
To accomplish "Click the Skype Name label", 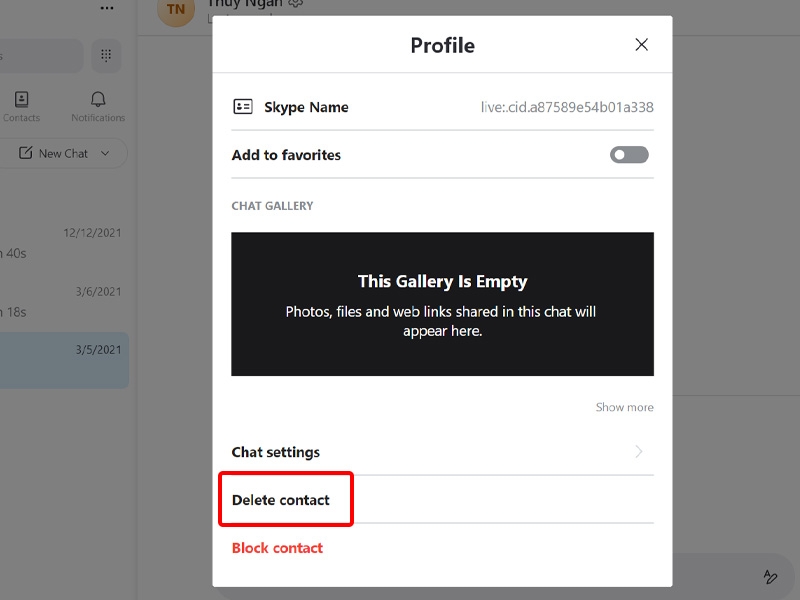I will click(306, 107).
